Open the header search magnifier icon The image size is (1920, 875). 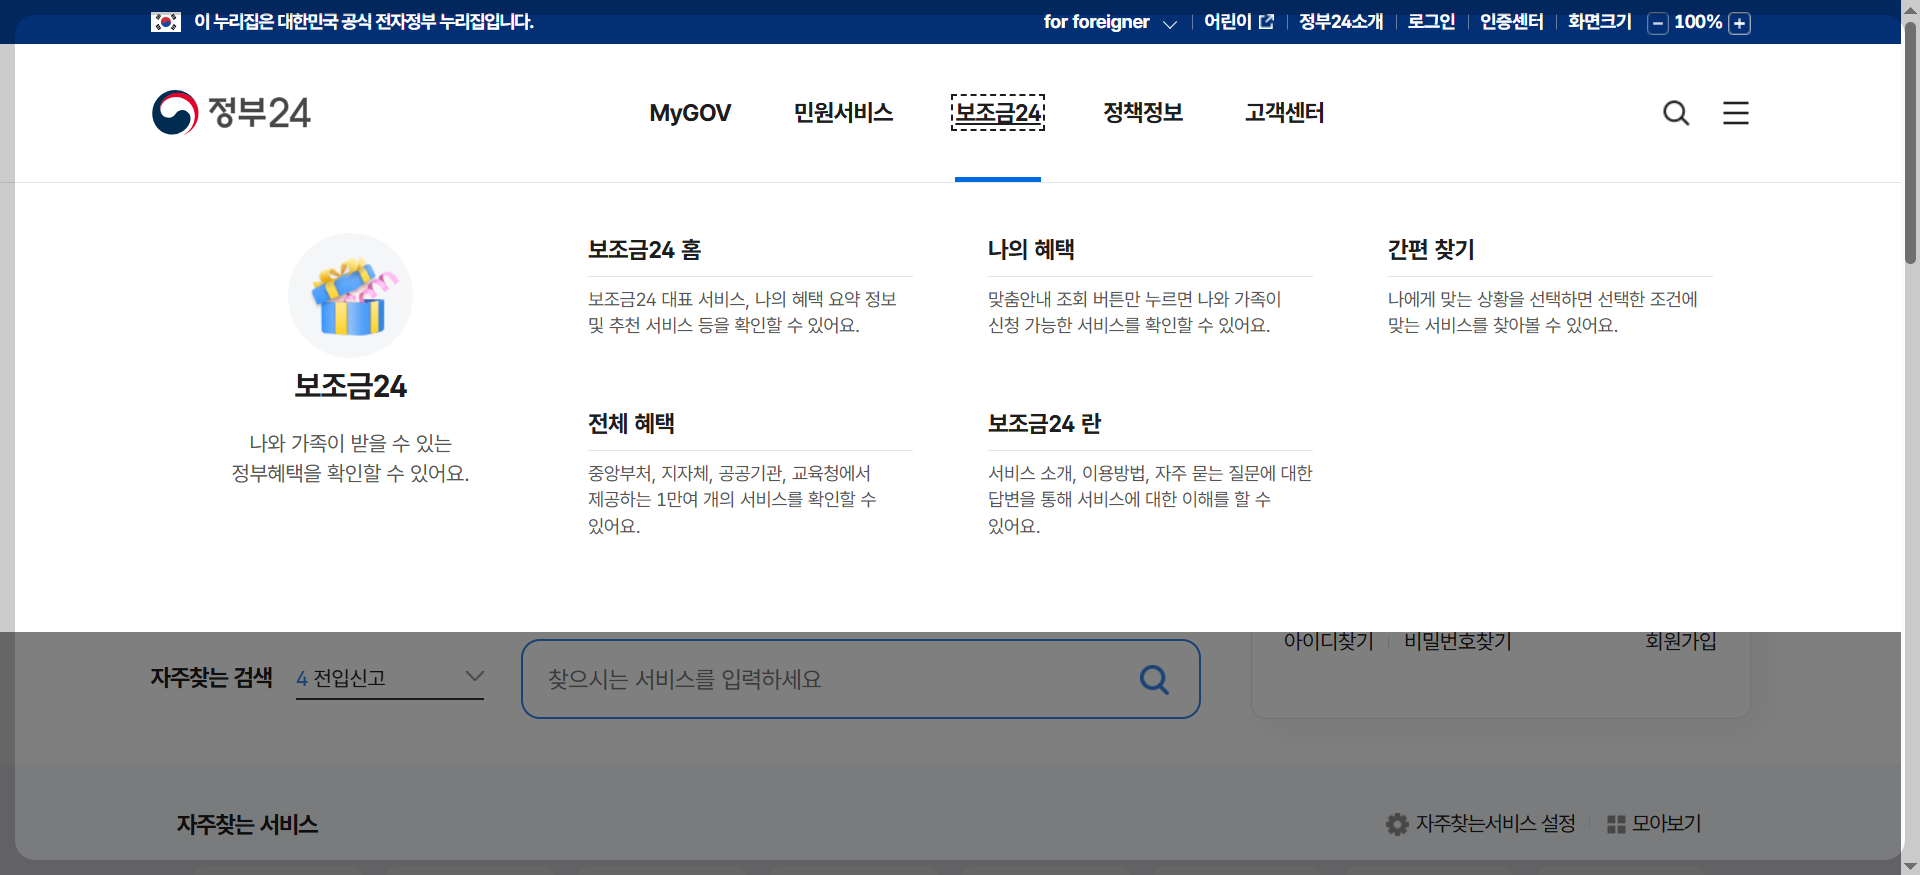pyautogui.click(x=1676, y=113)
